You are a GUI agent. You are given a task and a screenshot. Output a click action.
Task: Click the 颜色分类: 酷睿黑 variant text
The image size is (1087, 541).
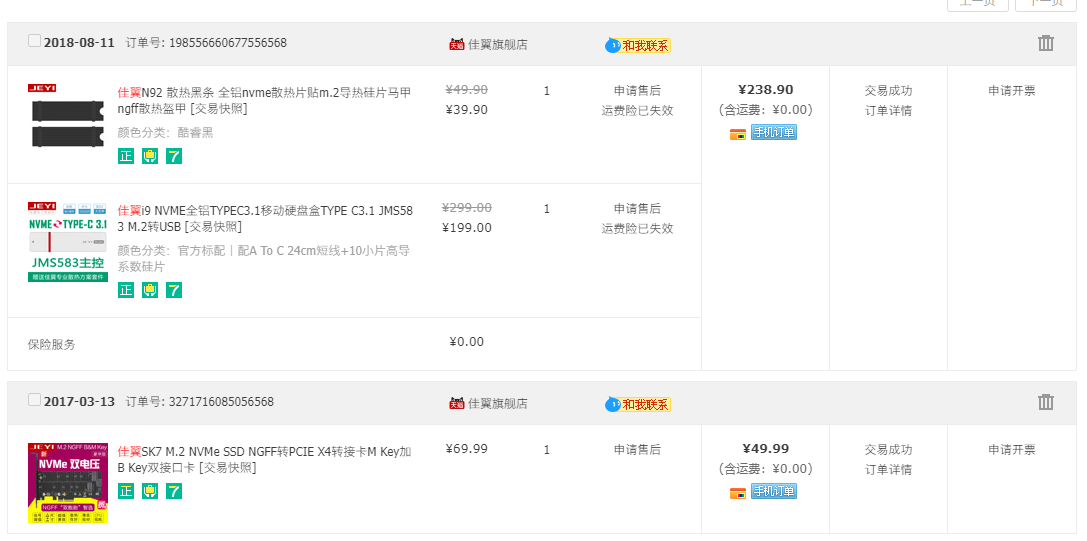coord(165,132)
